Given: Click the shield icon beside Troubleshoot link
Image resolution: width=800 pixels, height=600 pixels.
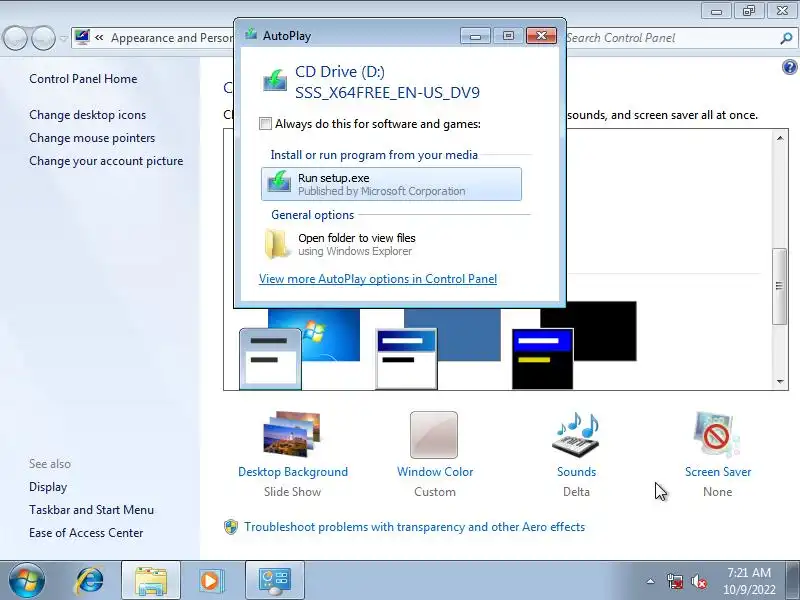Looking at the screenshot, I should point(231,527).
